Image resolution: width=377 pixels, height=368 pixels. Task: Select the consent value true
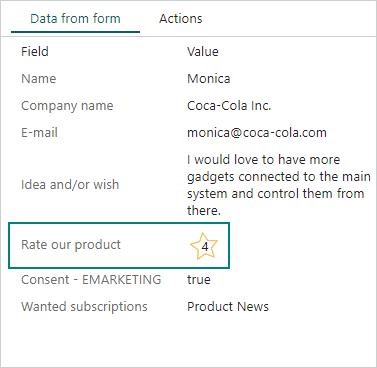199,280
